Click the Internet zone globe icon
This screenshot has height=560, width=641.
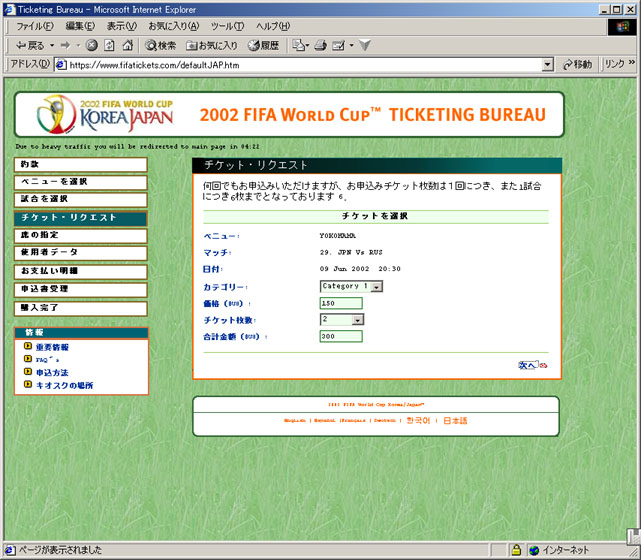(534, 550)
